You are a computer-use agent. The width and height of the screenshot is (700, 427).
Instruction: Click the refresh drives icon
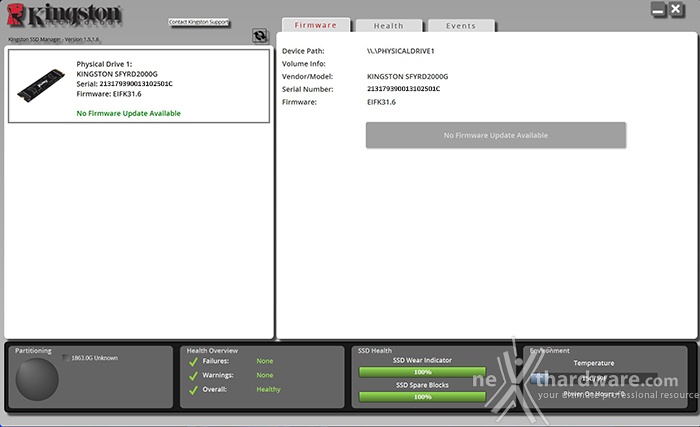[260, 35]
